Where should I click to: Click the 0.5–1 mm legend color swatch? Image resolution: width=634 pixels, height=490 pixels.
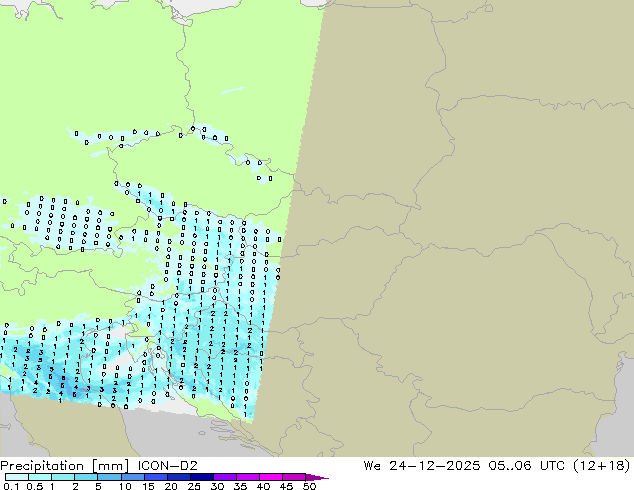40,477
